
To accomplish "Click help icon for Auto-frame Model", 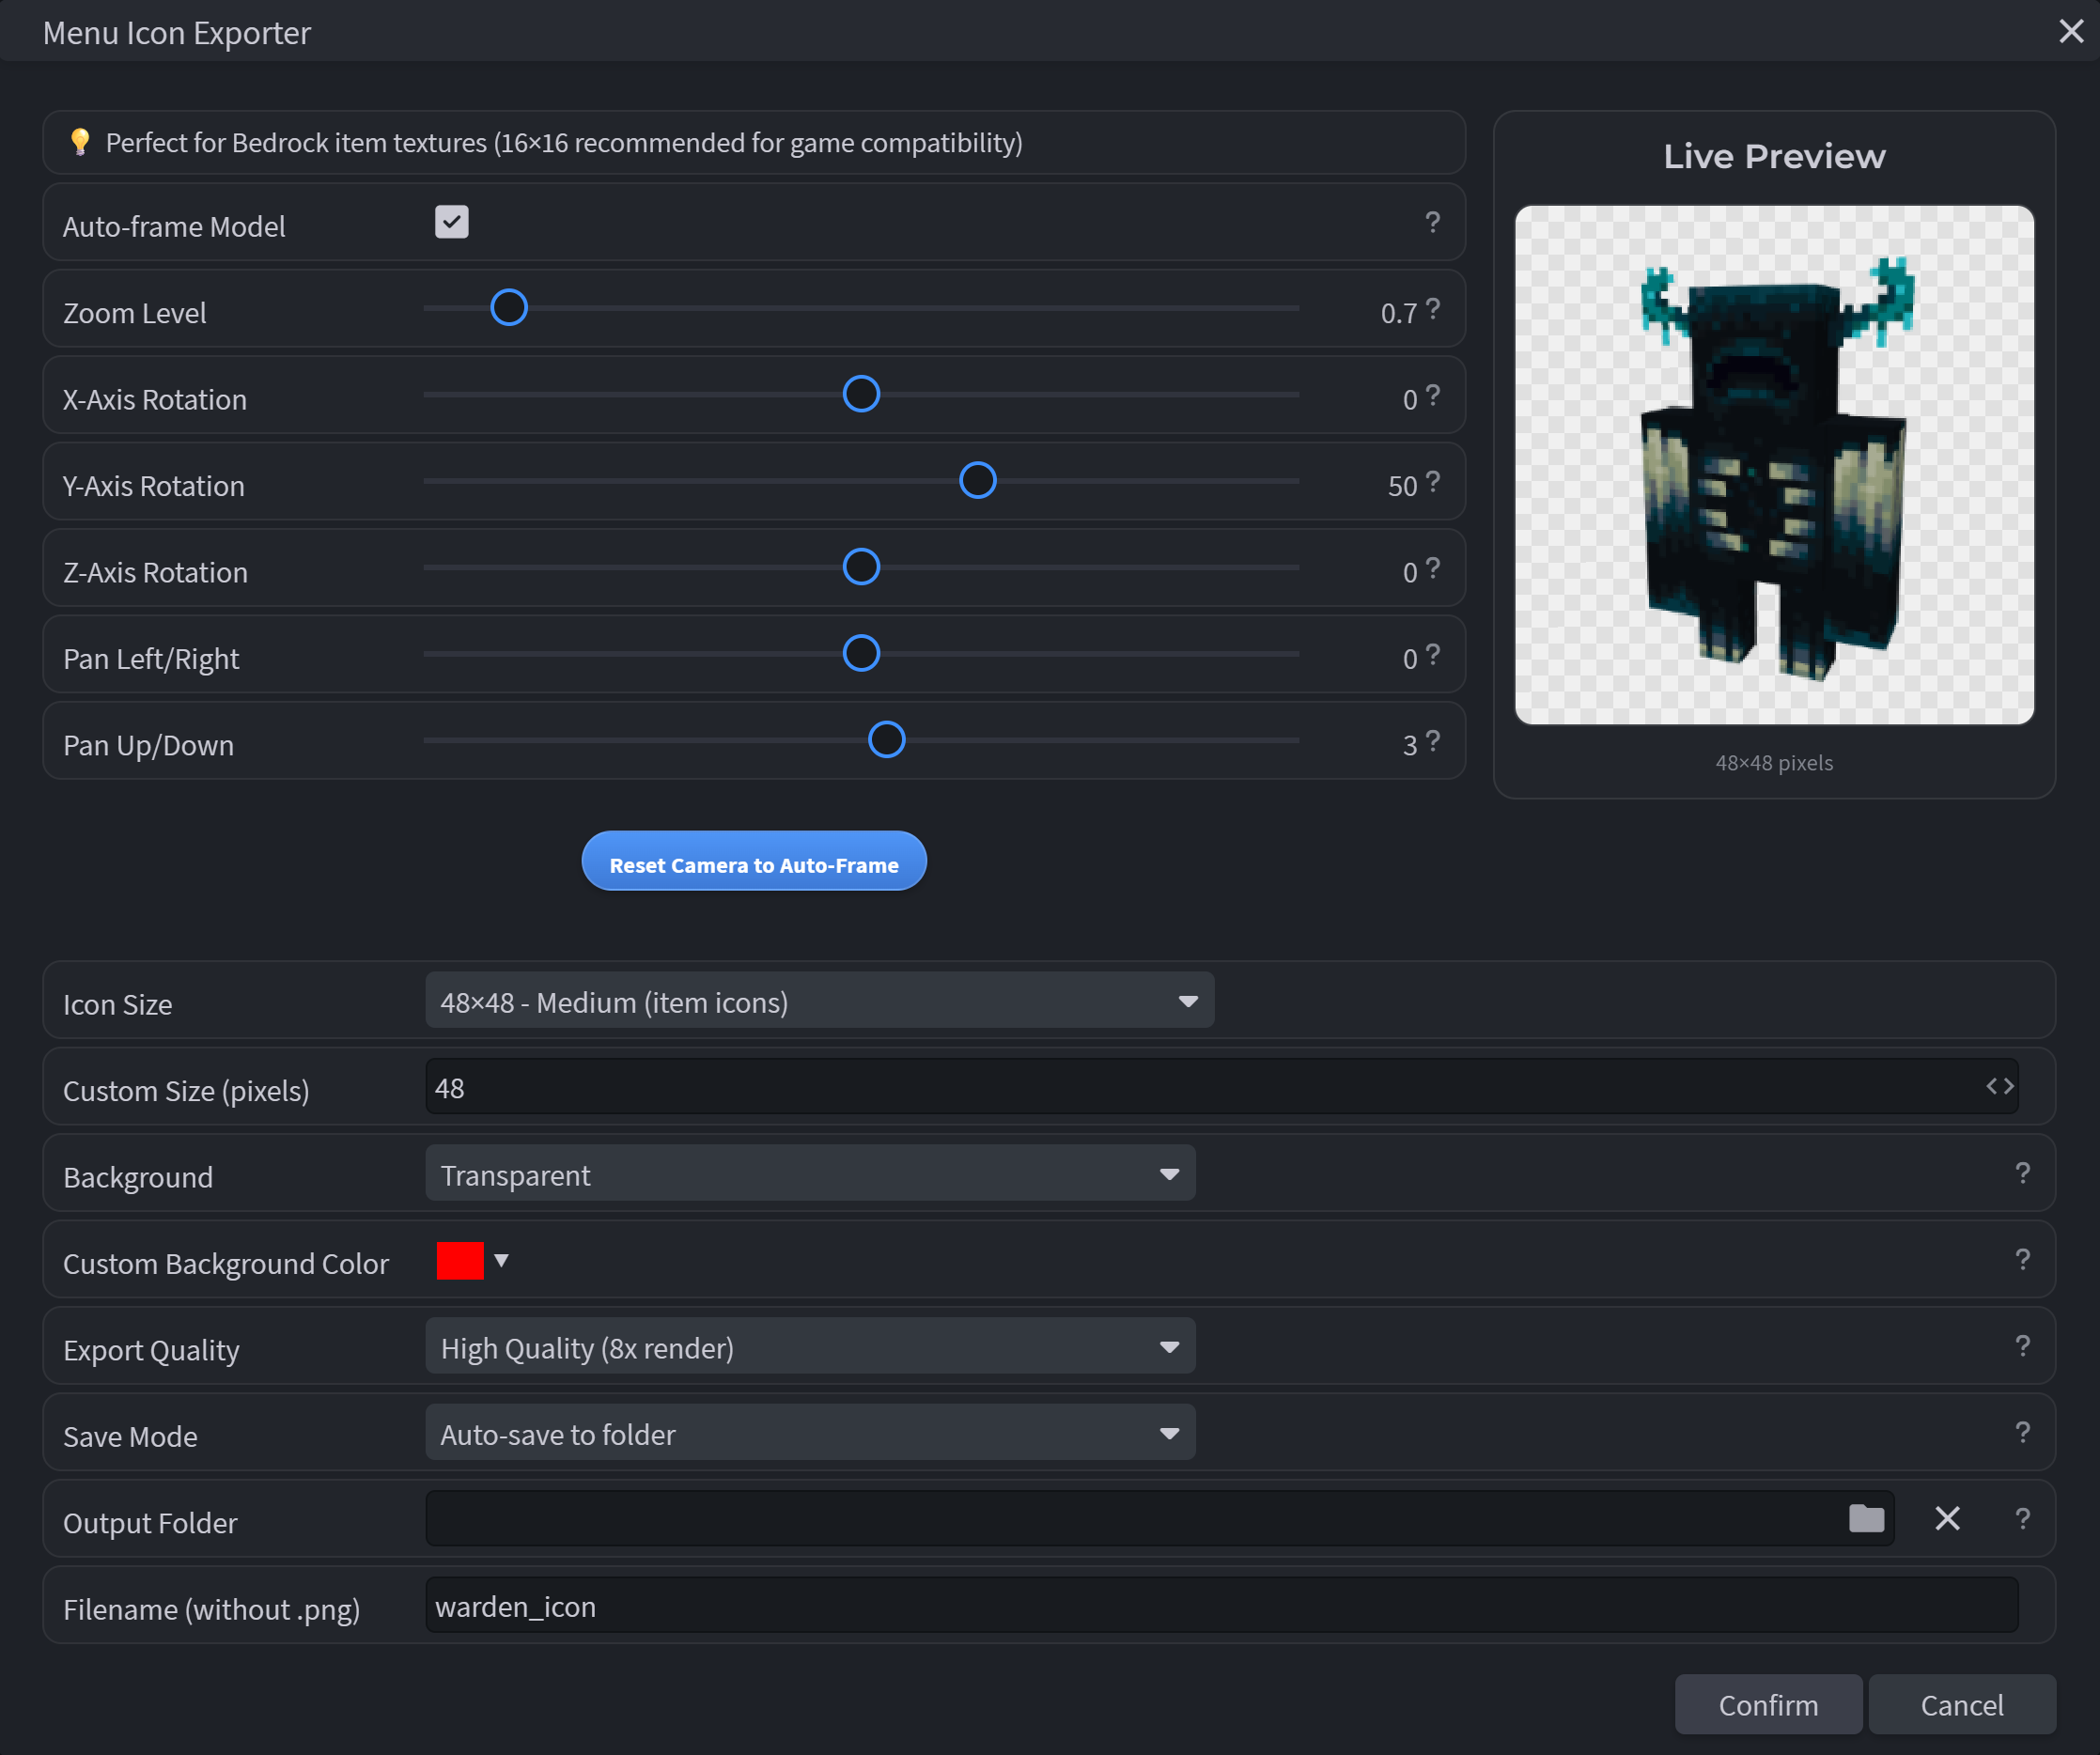I will pyautogui.click(x=1432, y=222).
